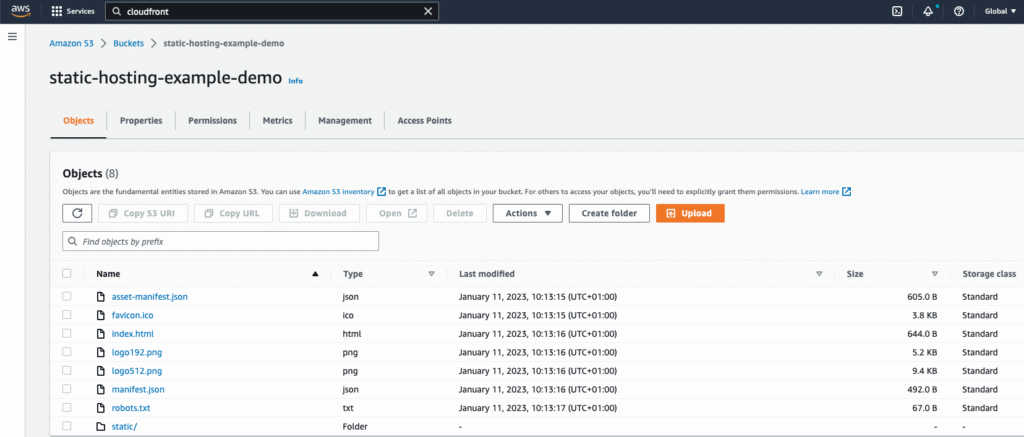Viewport: 1024px width, 437px height.
Task: Click the refresh objects button
Action: click(x=77, y=213)
